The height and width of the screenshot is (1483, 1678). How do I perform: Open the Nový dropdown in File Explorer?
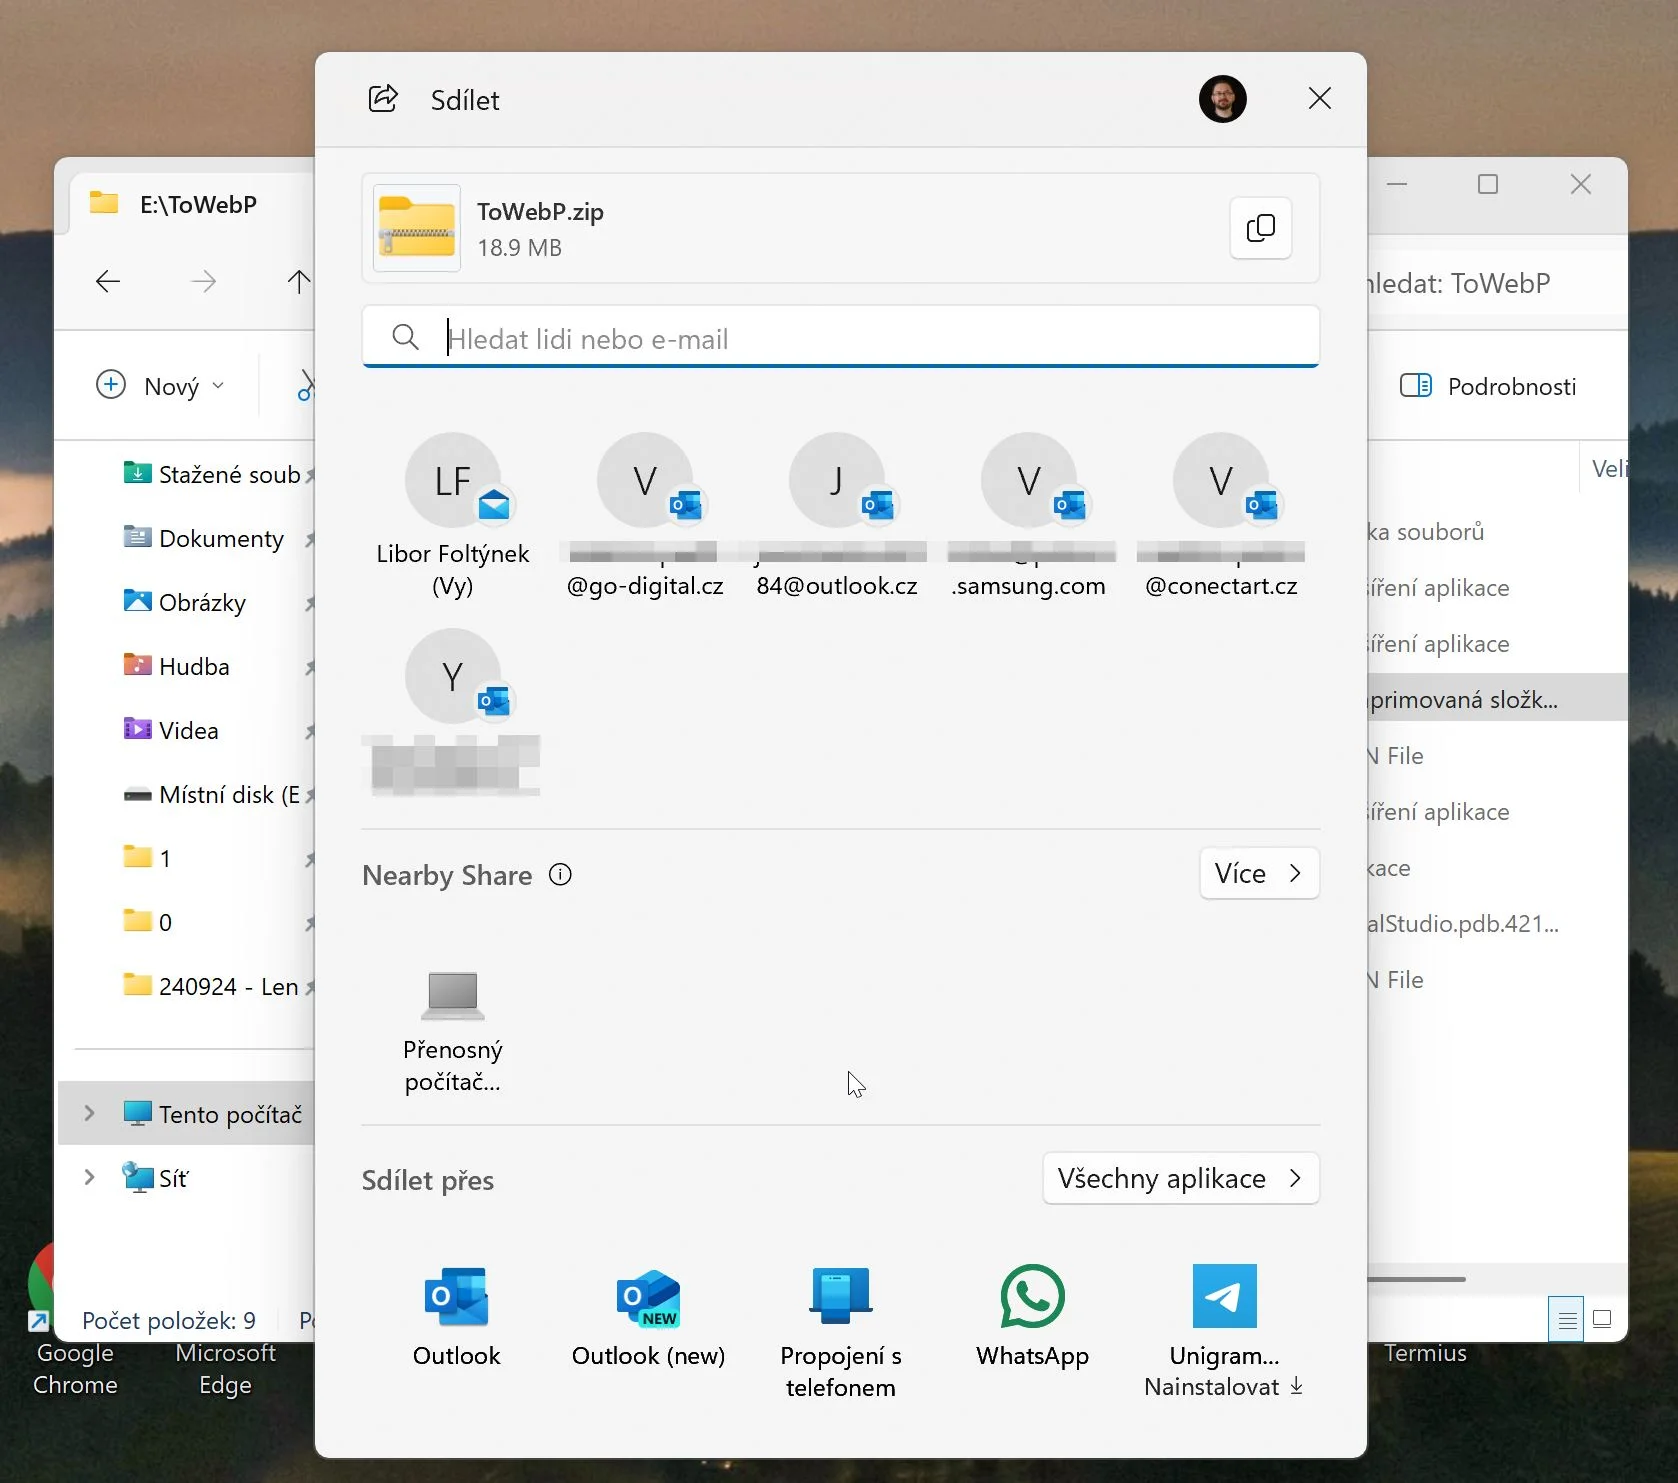pyautogui.click(x=160, y=386)
